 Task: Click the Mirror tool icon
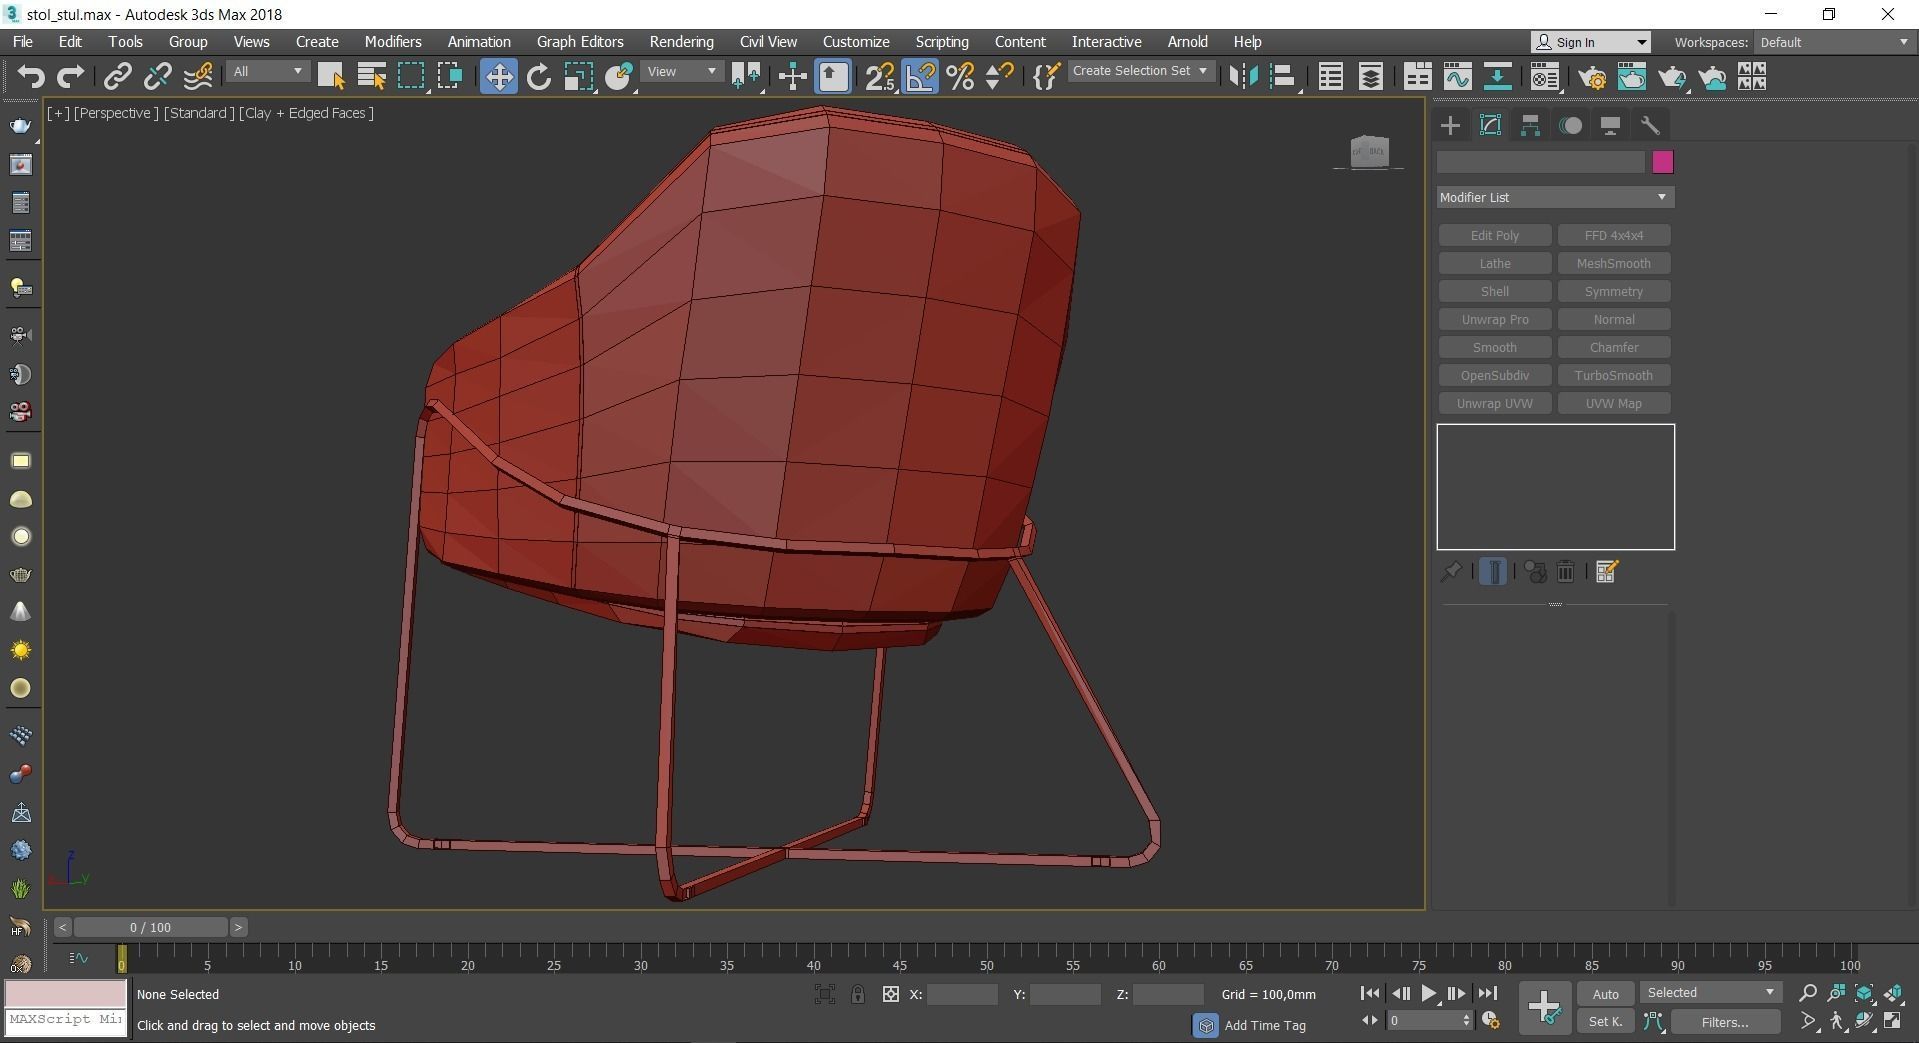1243,76
